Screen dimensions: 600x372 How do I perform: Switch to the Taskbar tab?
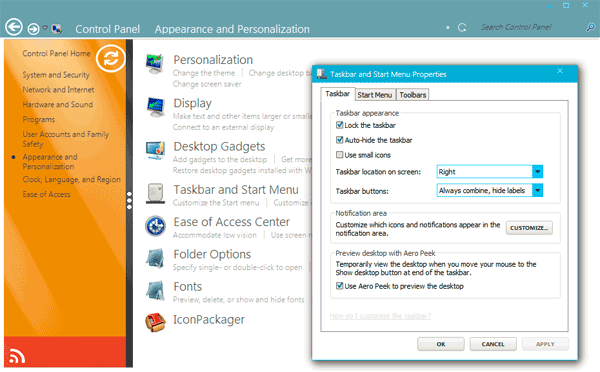338,94
